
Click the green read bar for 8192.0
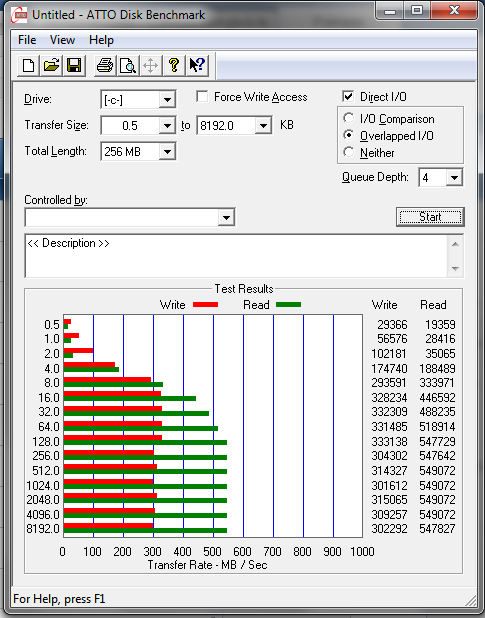coord(145,531)
